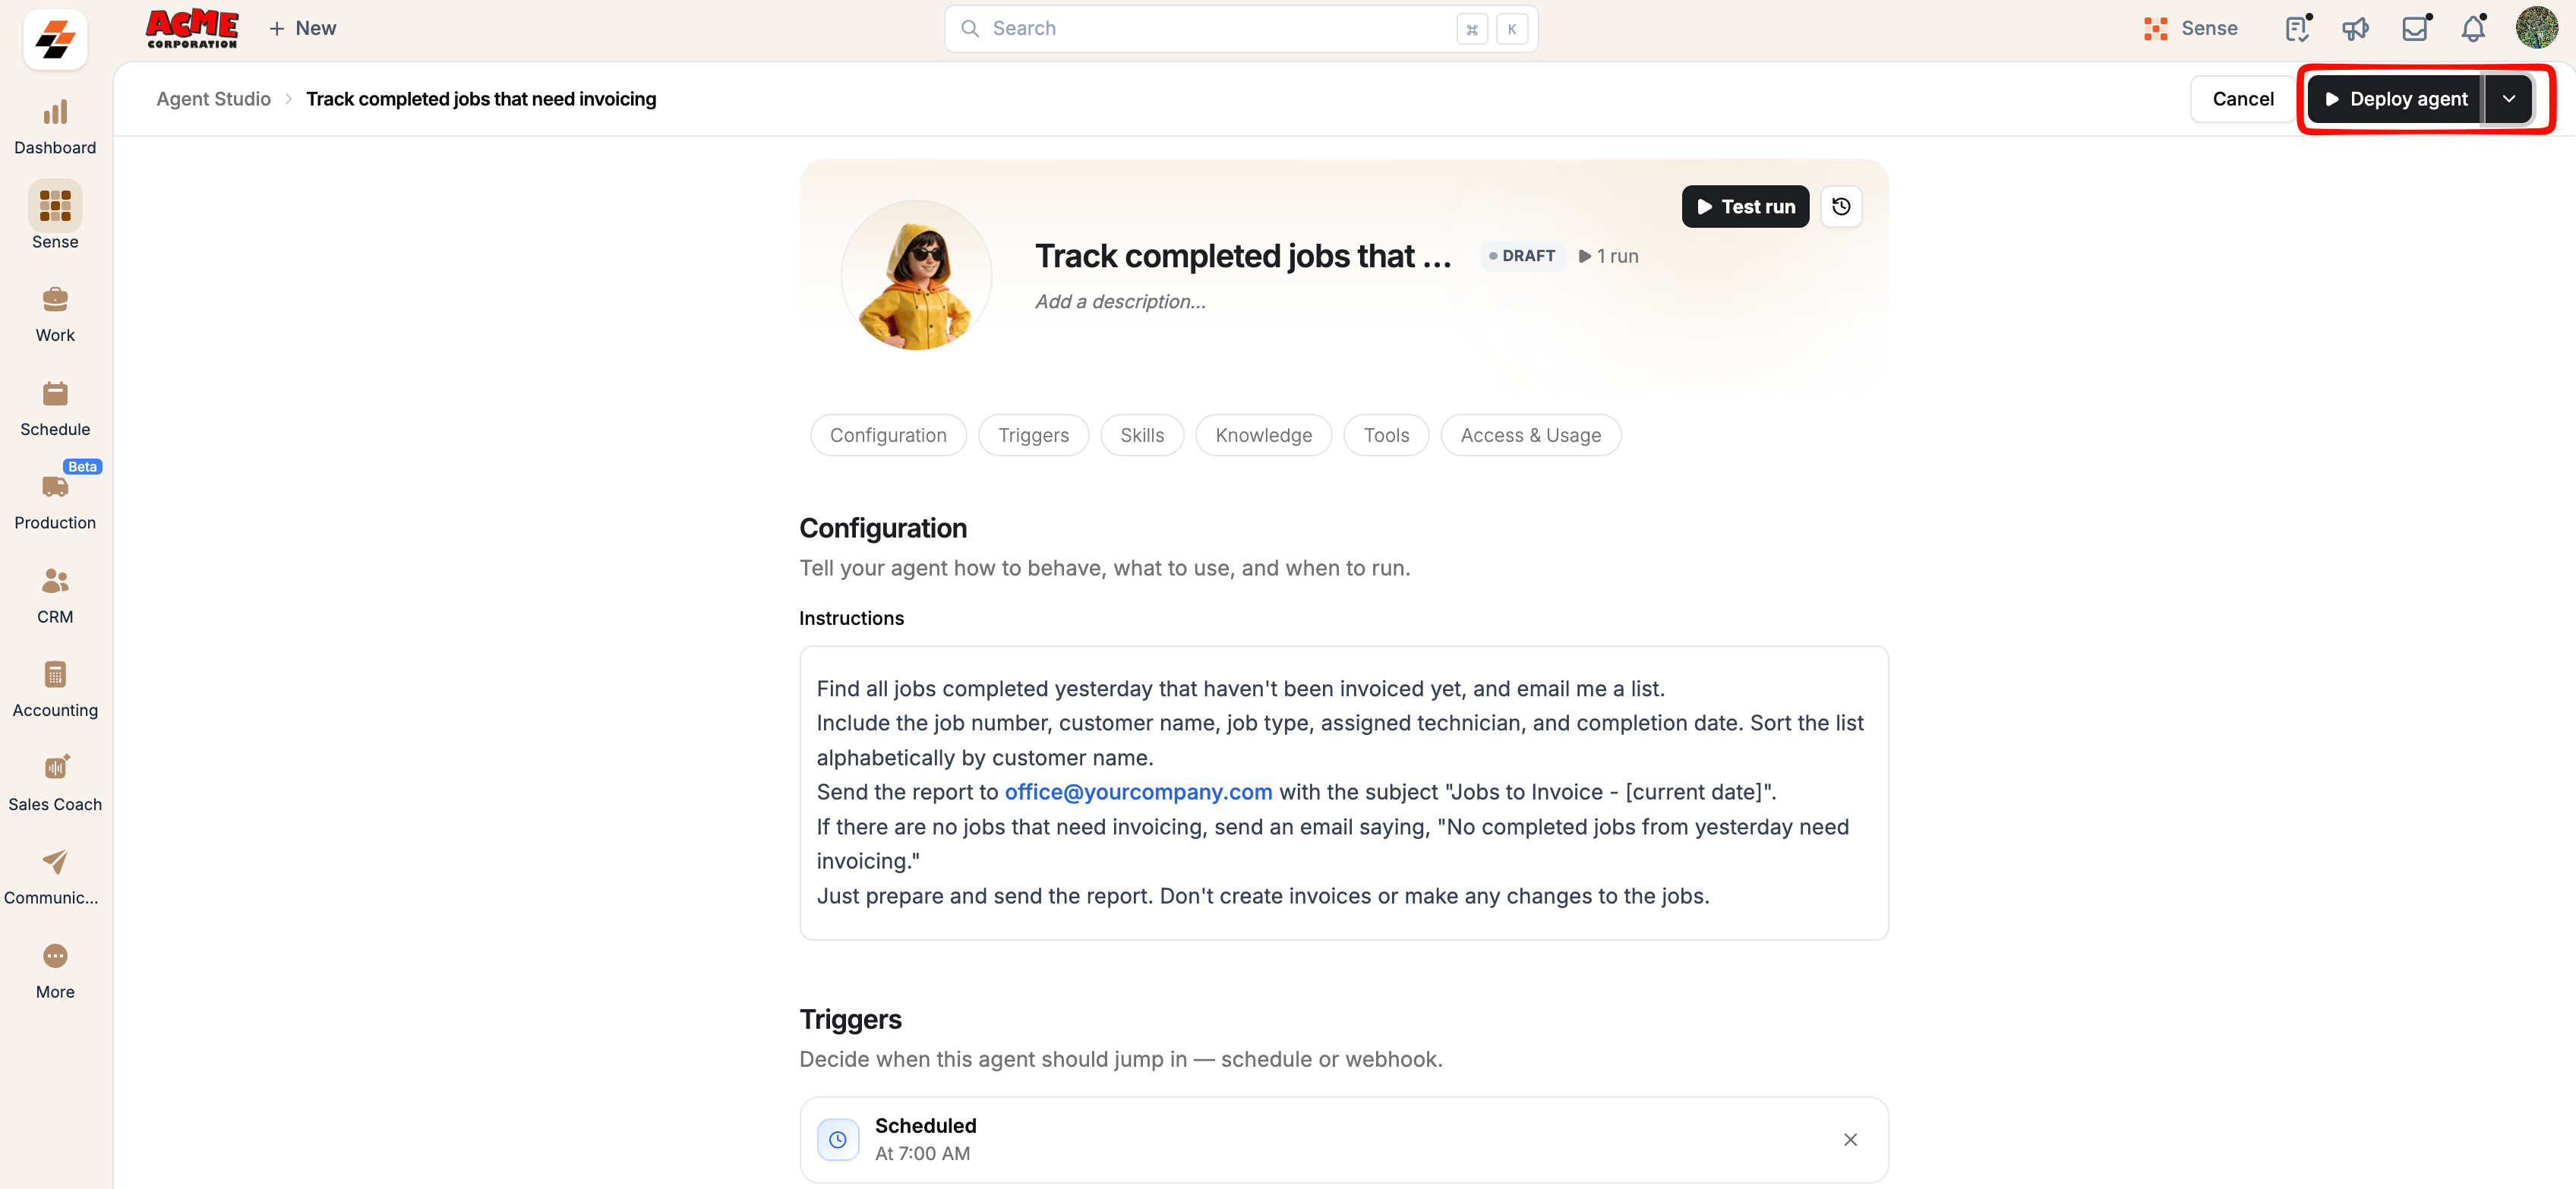Open the Dashboard sidebar icon
Image resolution: width=2576 pixels, height=1189 pixels.
pyautogui.click(x=55, y=112)
